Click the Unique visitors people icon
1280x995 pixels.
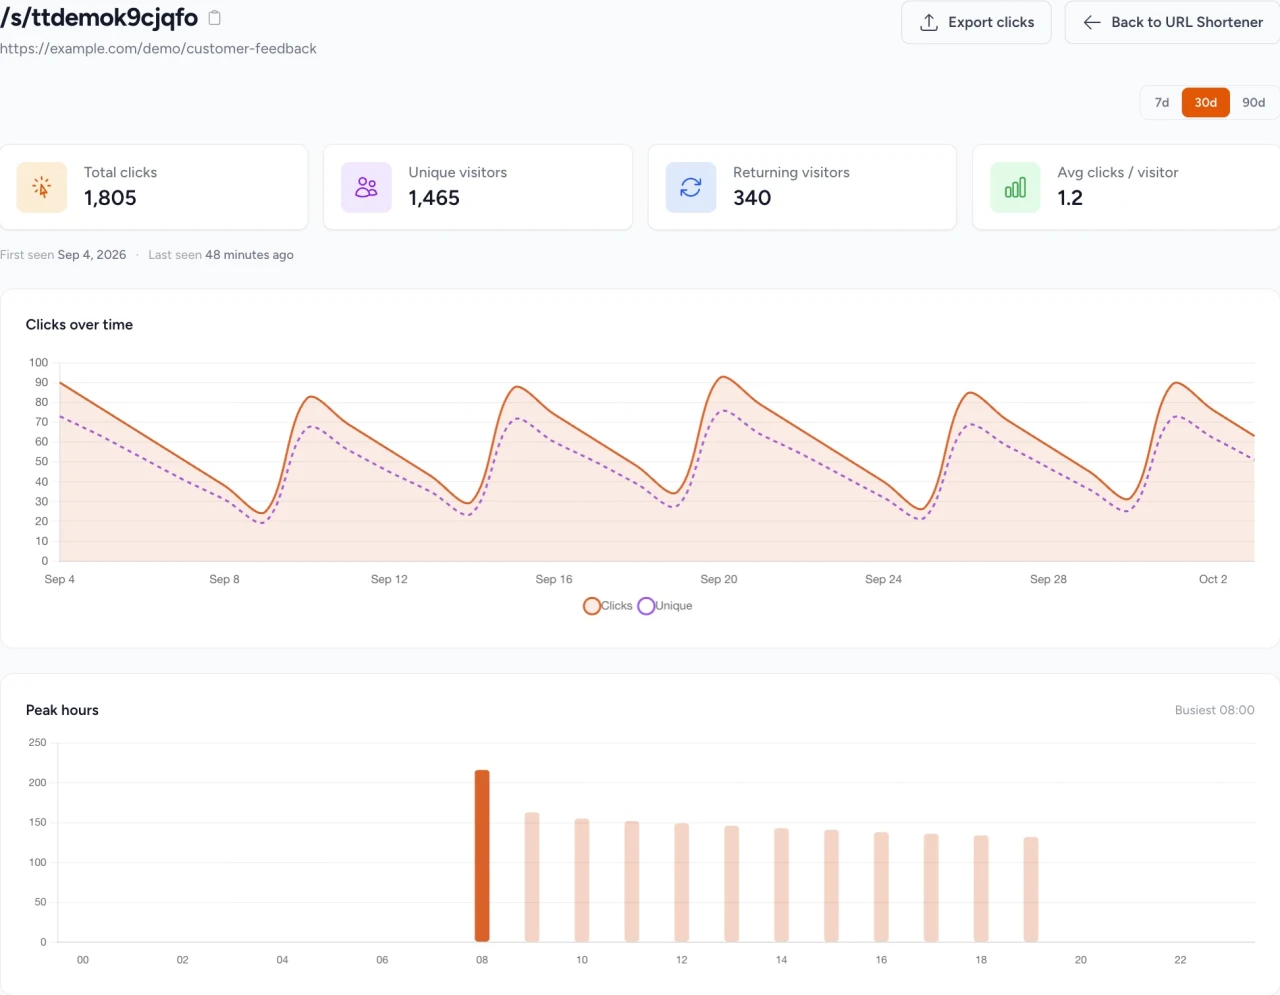click(366, 187)
